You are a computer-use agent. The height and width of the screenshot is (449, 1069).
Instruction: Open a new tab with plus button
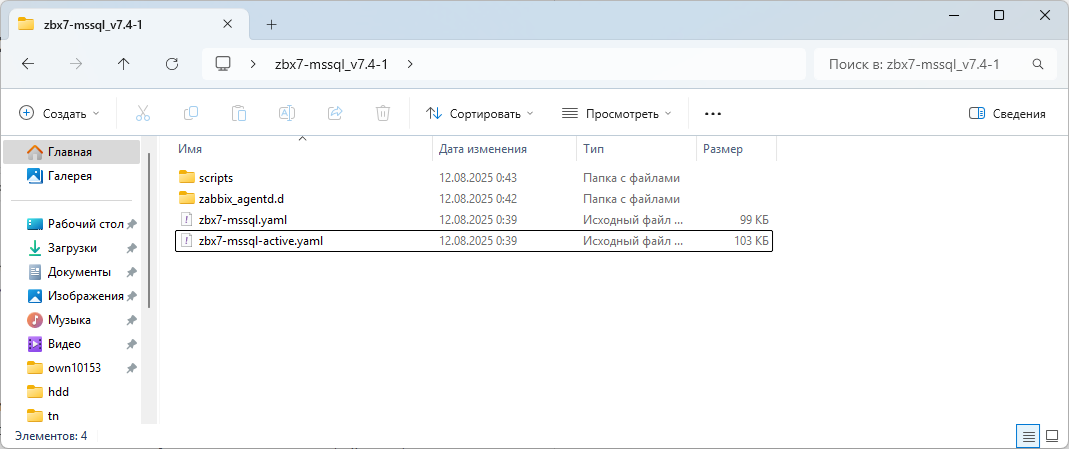271,25
